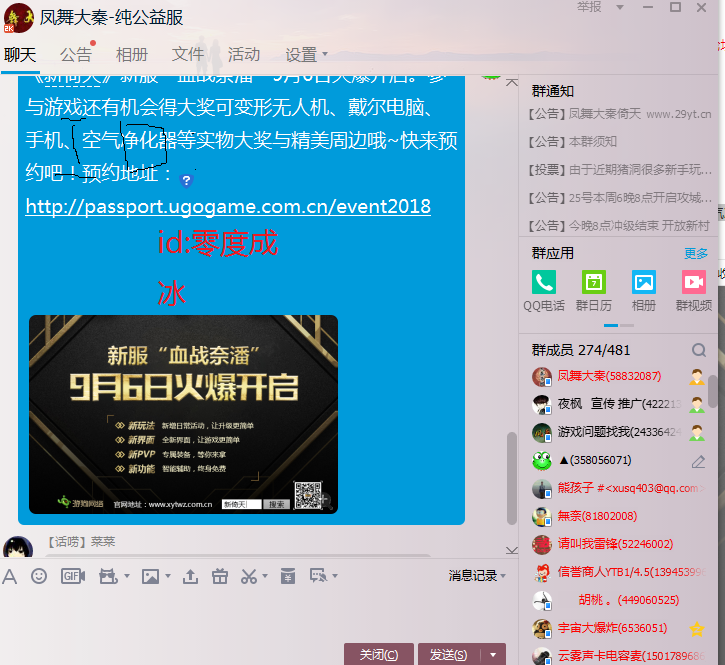The width and height of the screenshot is (725, 665).
Task: Expand the chat bubble tools dropdown arrow
Action: [335, 576]
